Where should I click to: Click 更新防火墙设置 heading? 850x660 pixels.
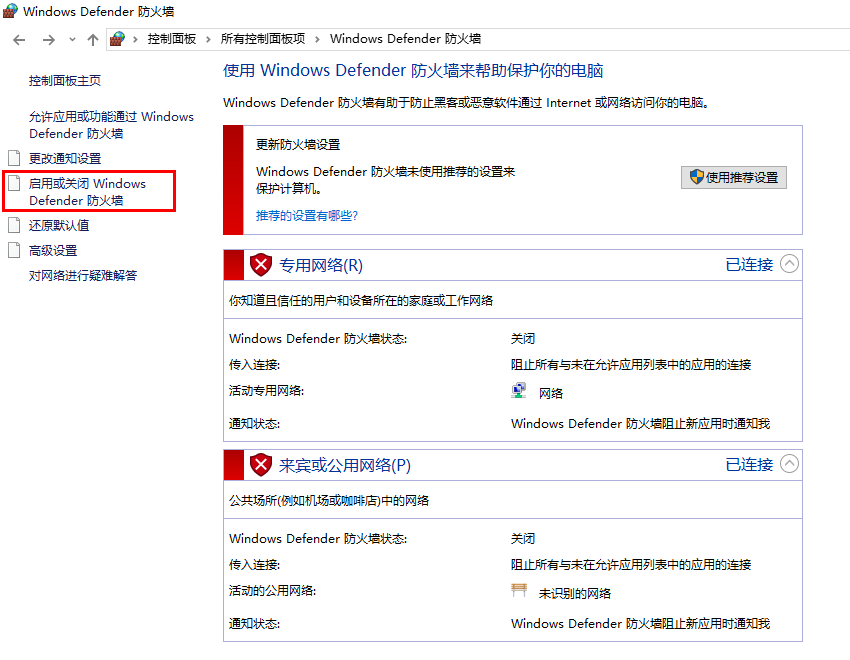pyautogui.click(x=298, y=145)
